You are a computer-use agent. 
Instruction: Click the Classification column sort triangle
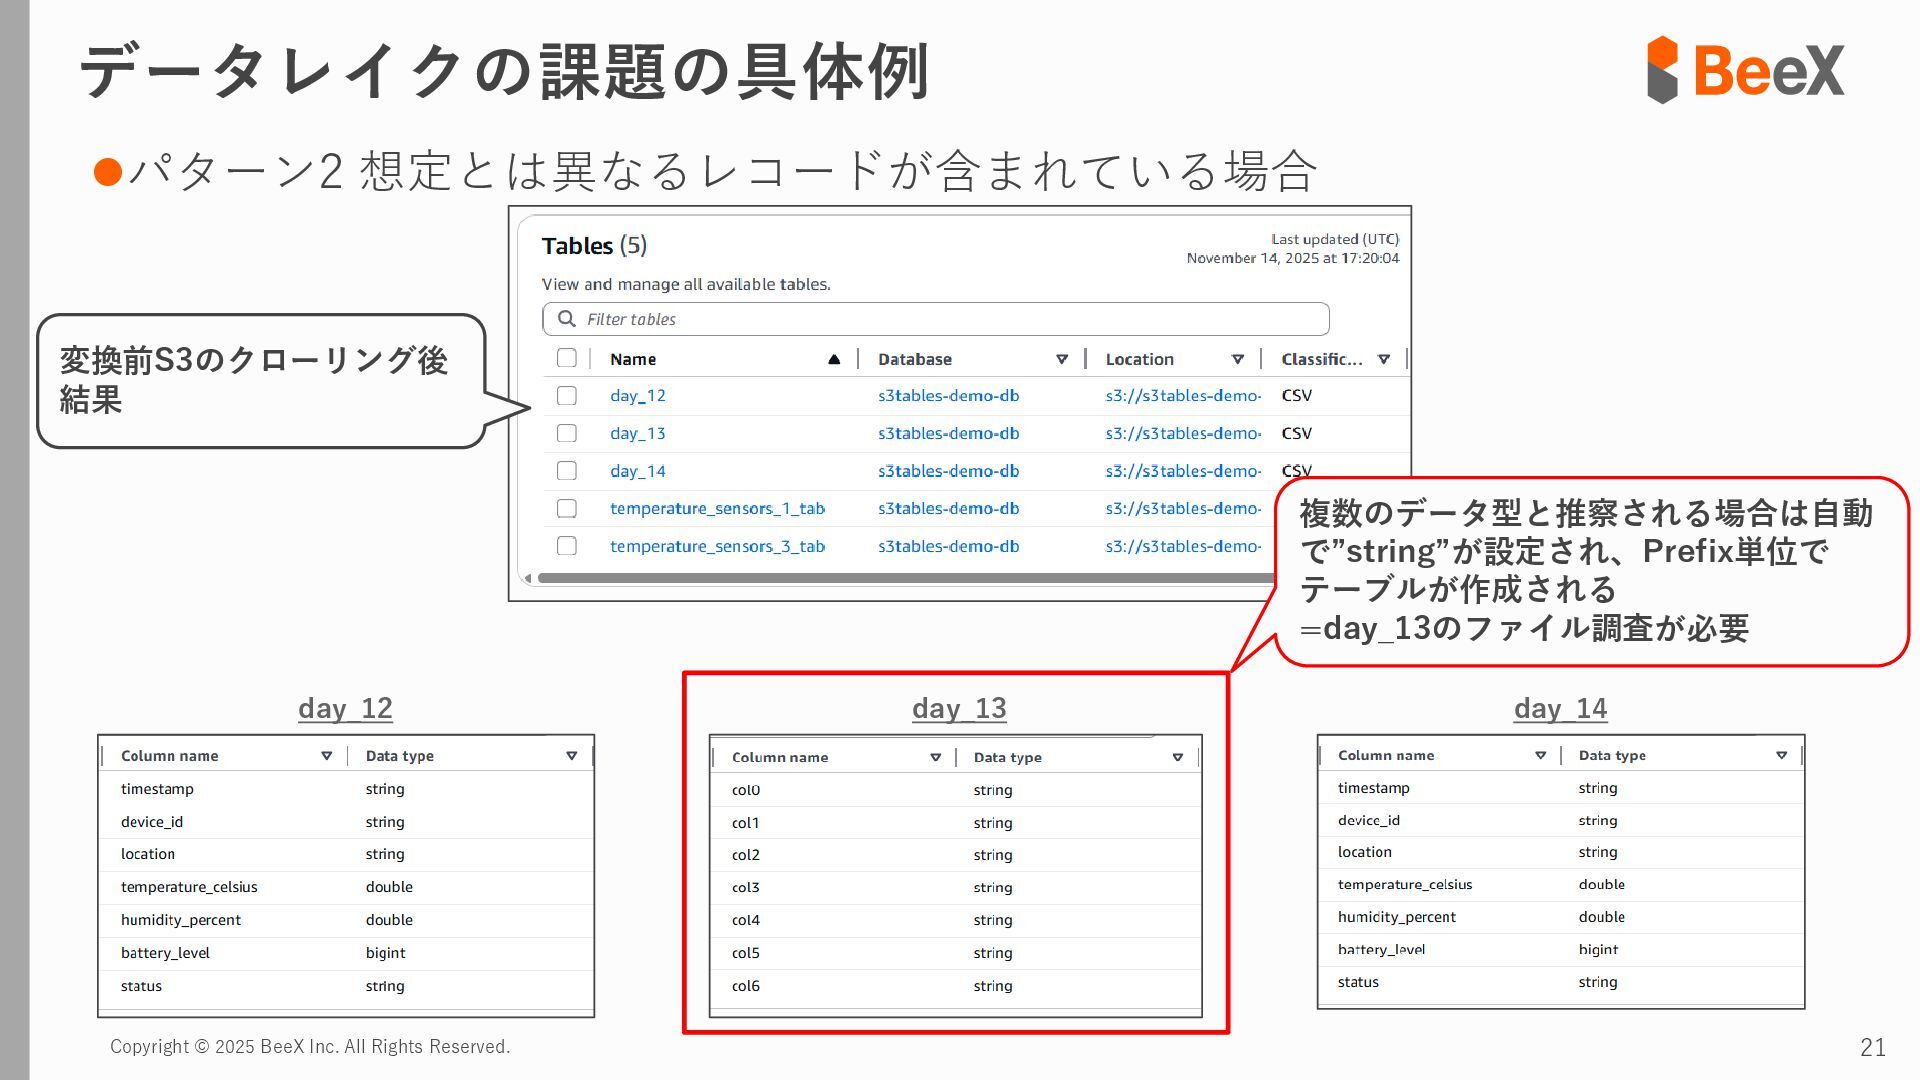(x=1384, y=359)
